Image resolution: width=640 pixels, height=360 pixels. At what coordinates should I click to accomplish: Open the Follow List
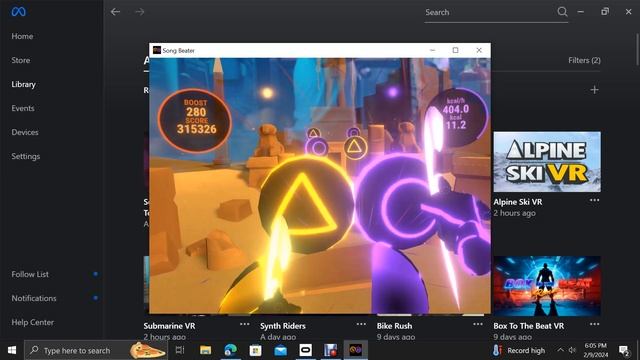[x=30, y=274]
